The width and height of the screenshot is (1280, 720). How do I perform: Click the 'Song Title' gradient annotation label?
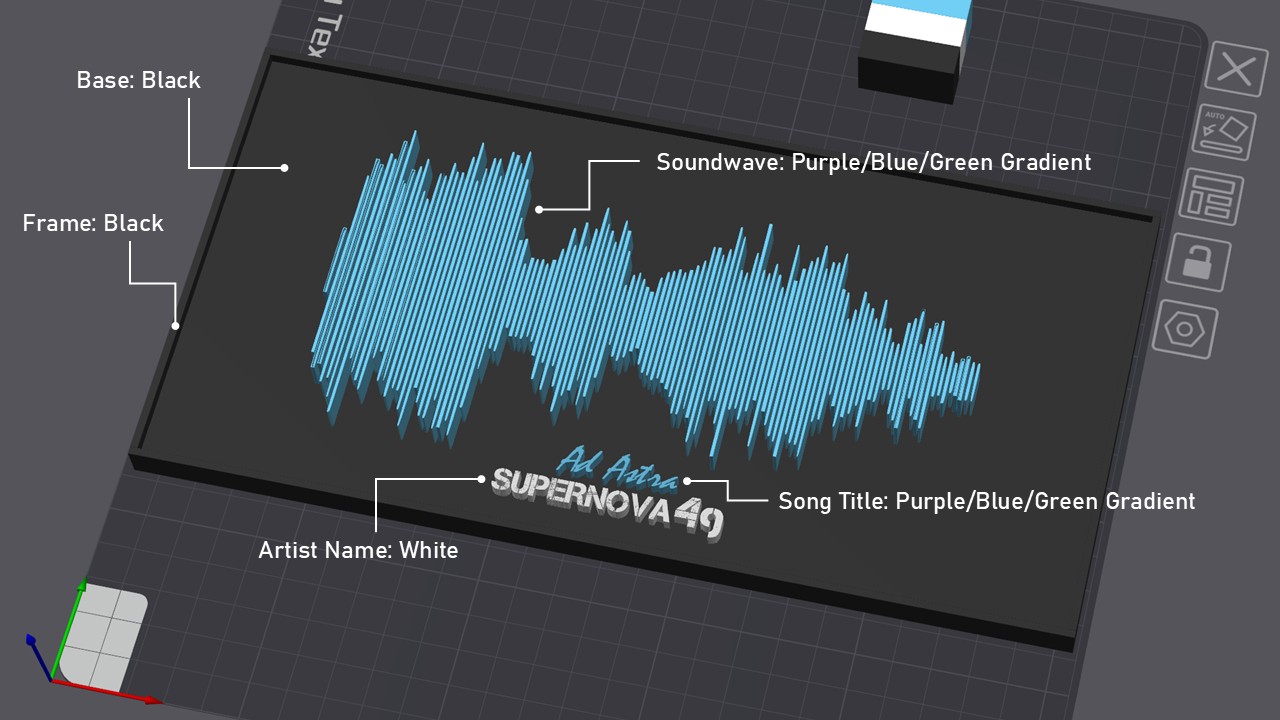[986, 501]
